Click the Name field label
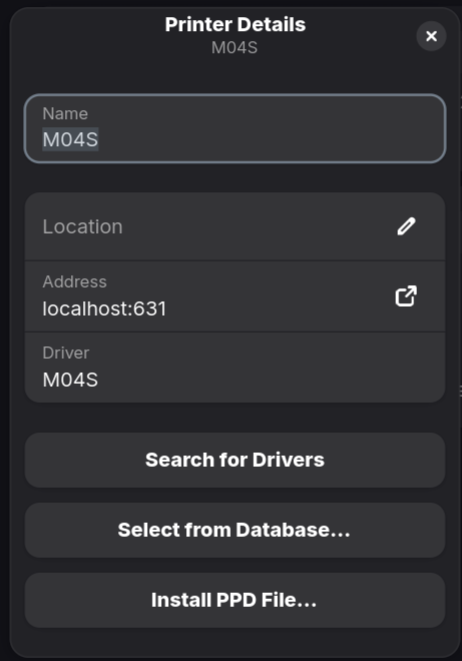 [65, 114]
